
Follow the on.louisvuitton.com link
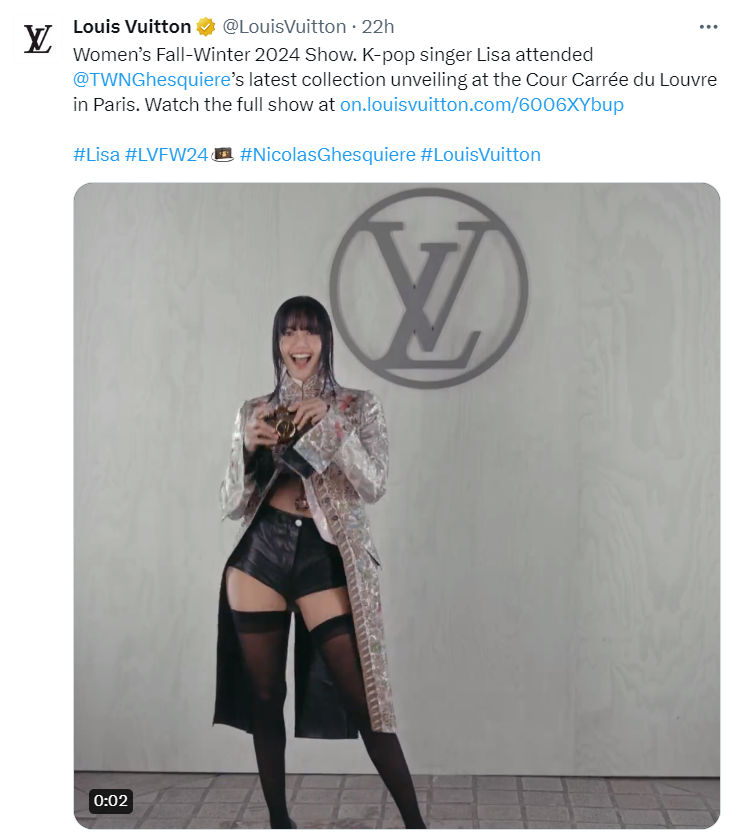point(481,104)
